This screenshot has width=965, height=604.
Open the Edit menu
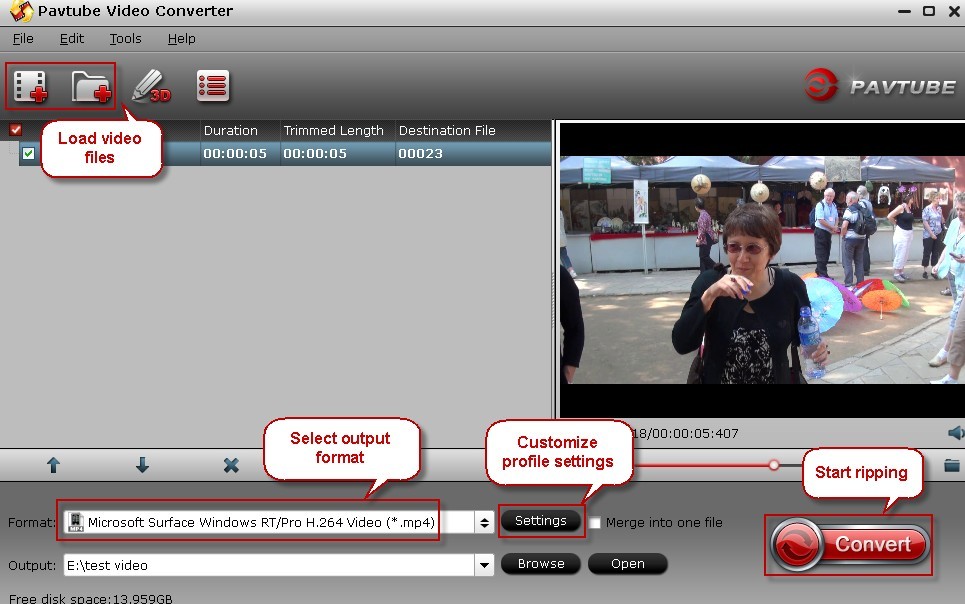coord(72,38)
